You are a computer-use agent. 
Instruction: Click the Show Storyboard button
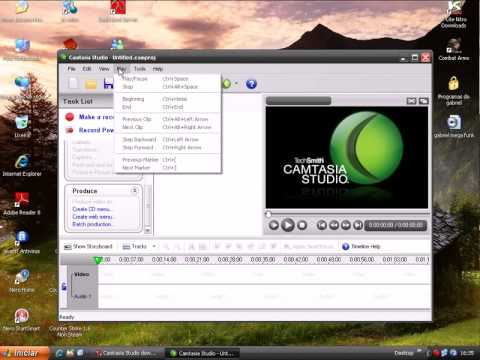[88, 246]
